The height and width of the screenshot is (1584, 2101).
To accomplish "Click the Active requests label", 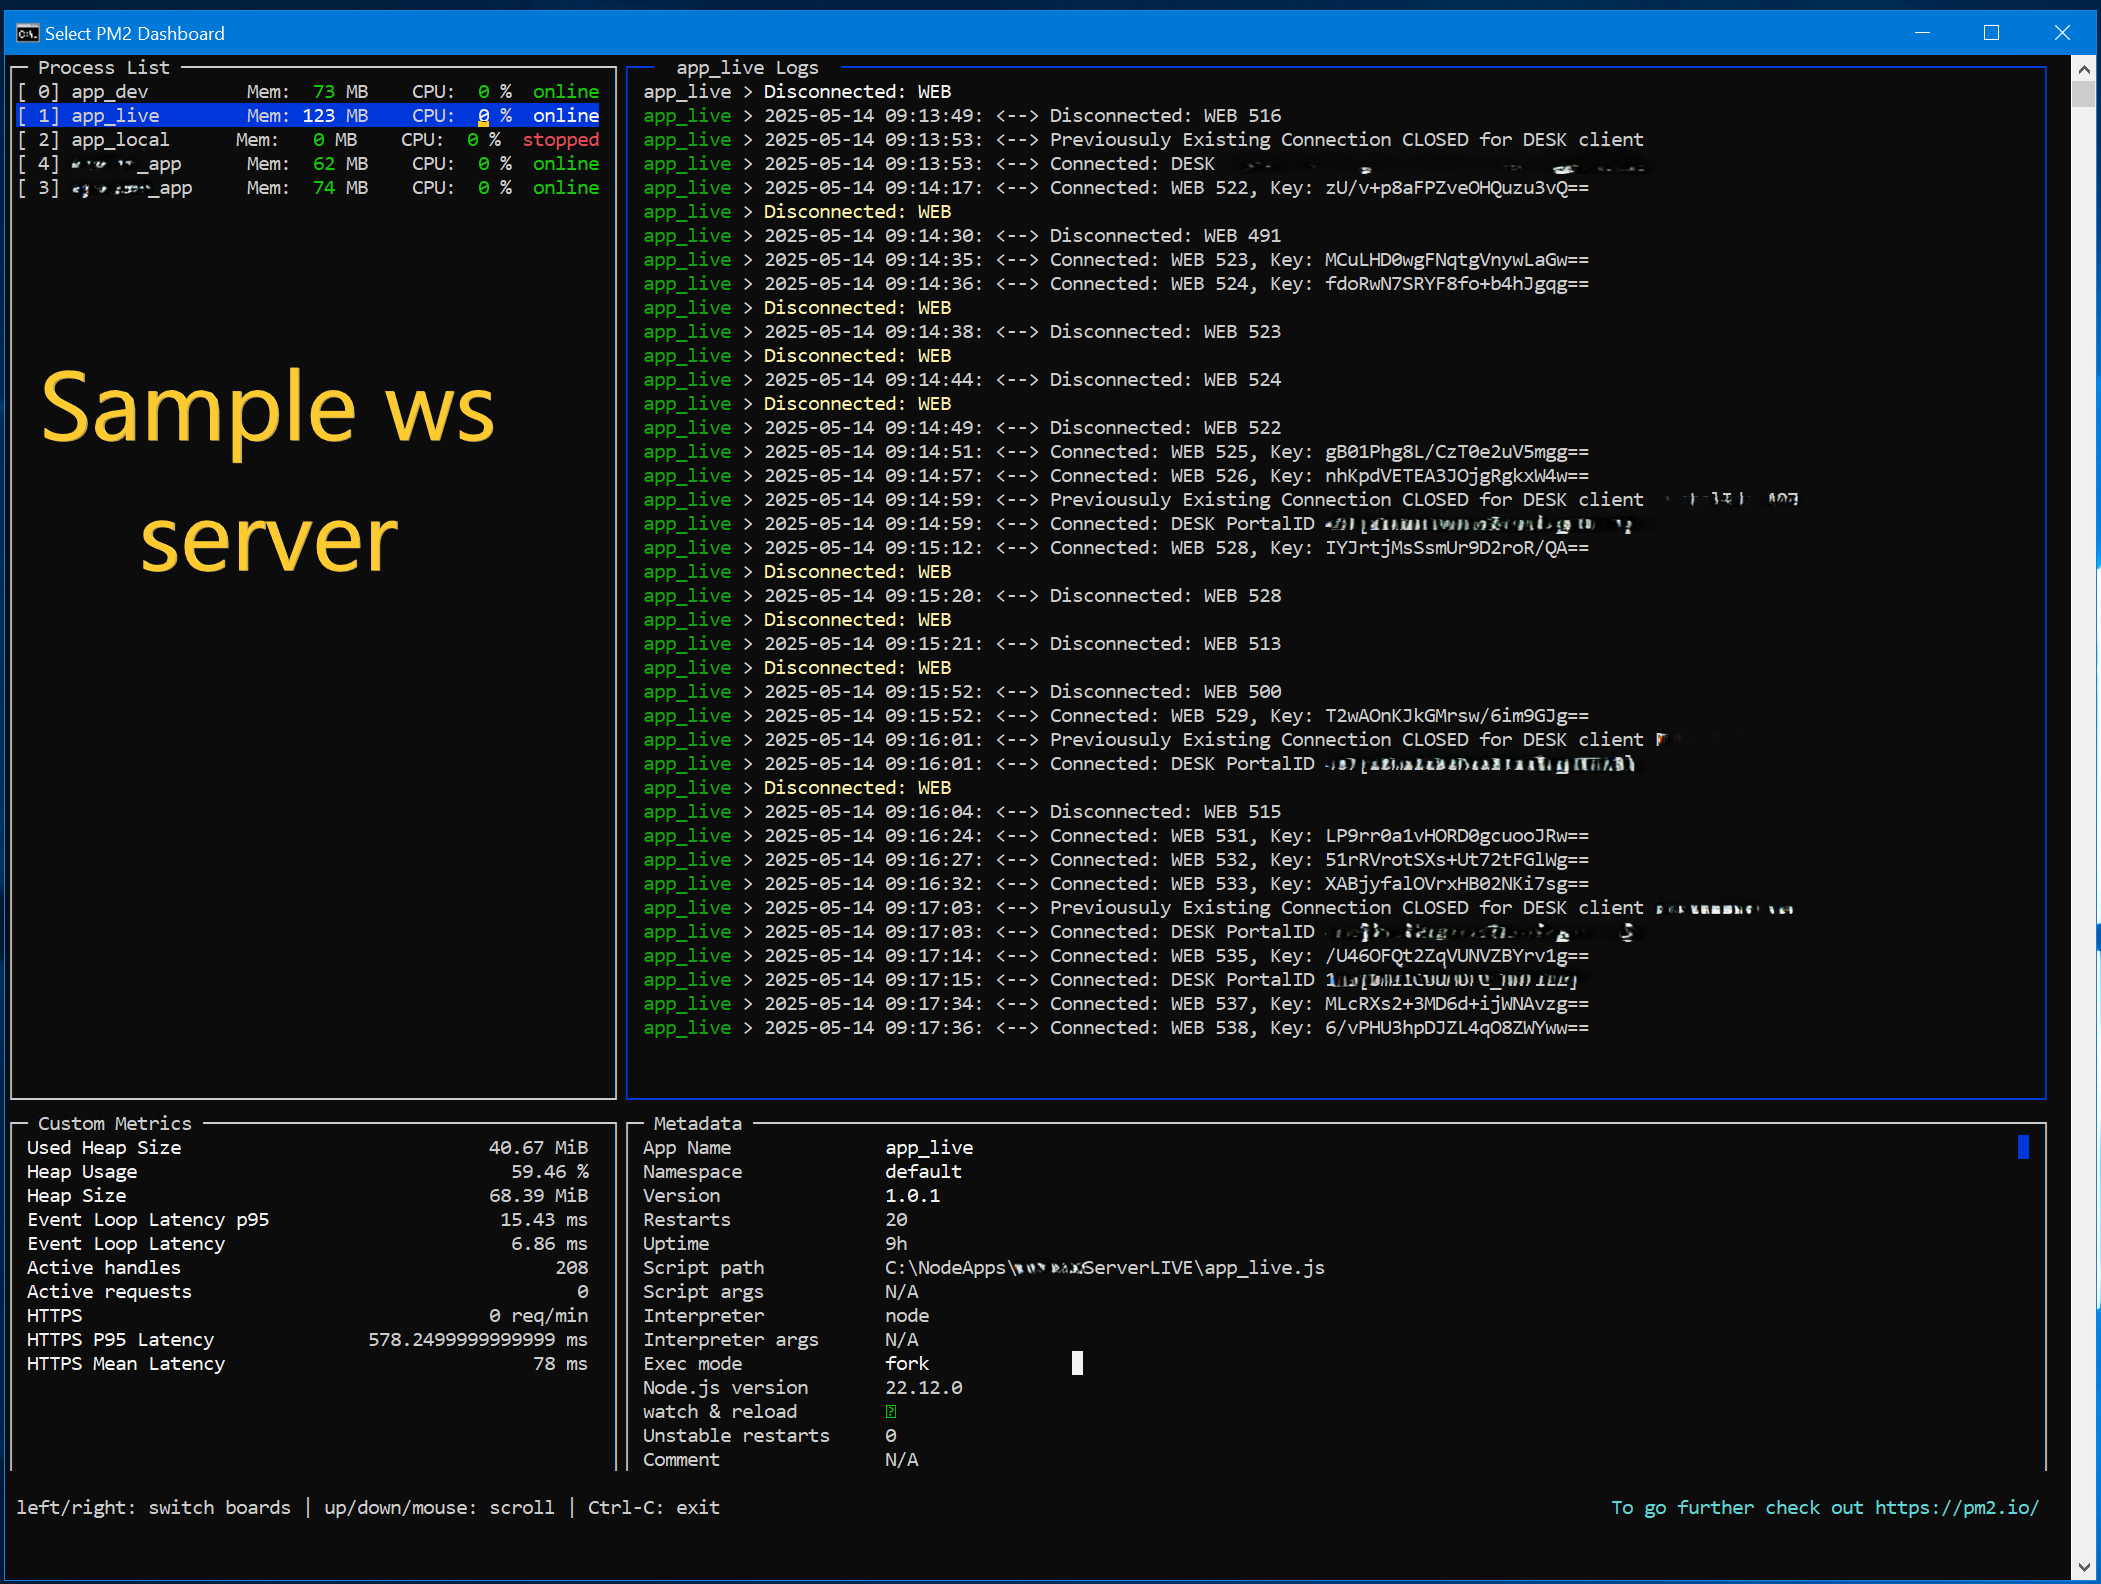I will coord(109,1292).
